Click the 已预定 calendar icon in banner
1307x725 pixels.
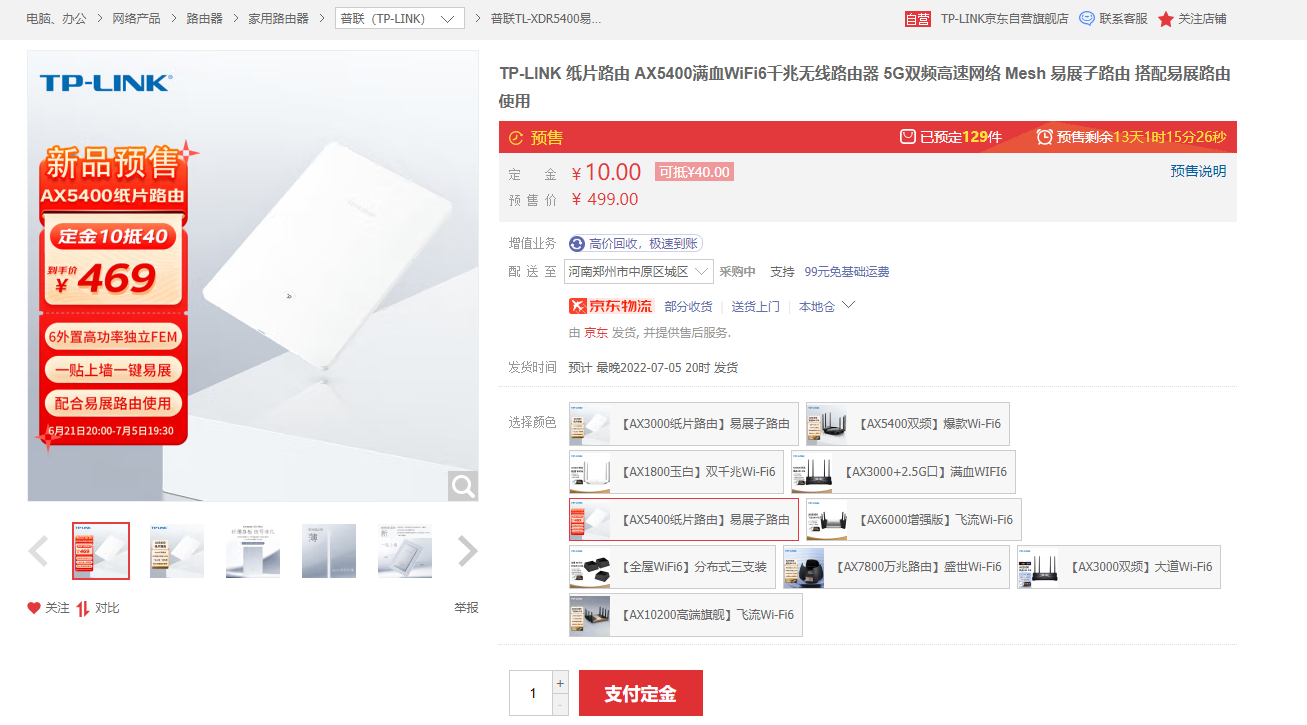coord(908,136)
